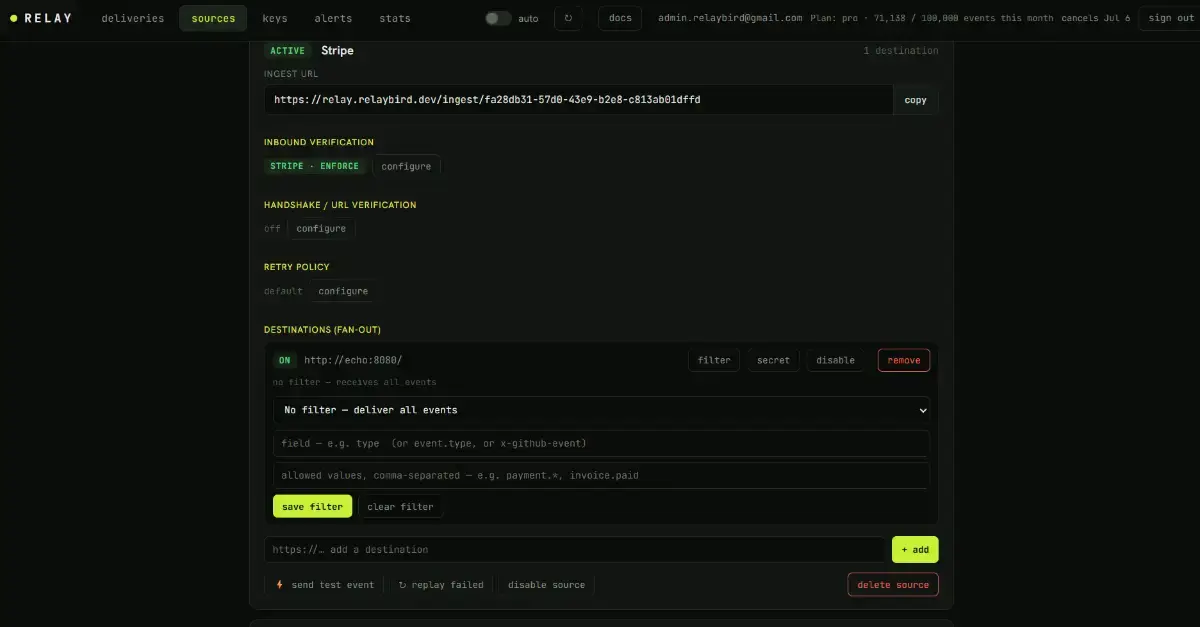1200x627 pixels.
Task: Open the keys tab
Action: click(275, 18)
